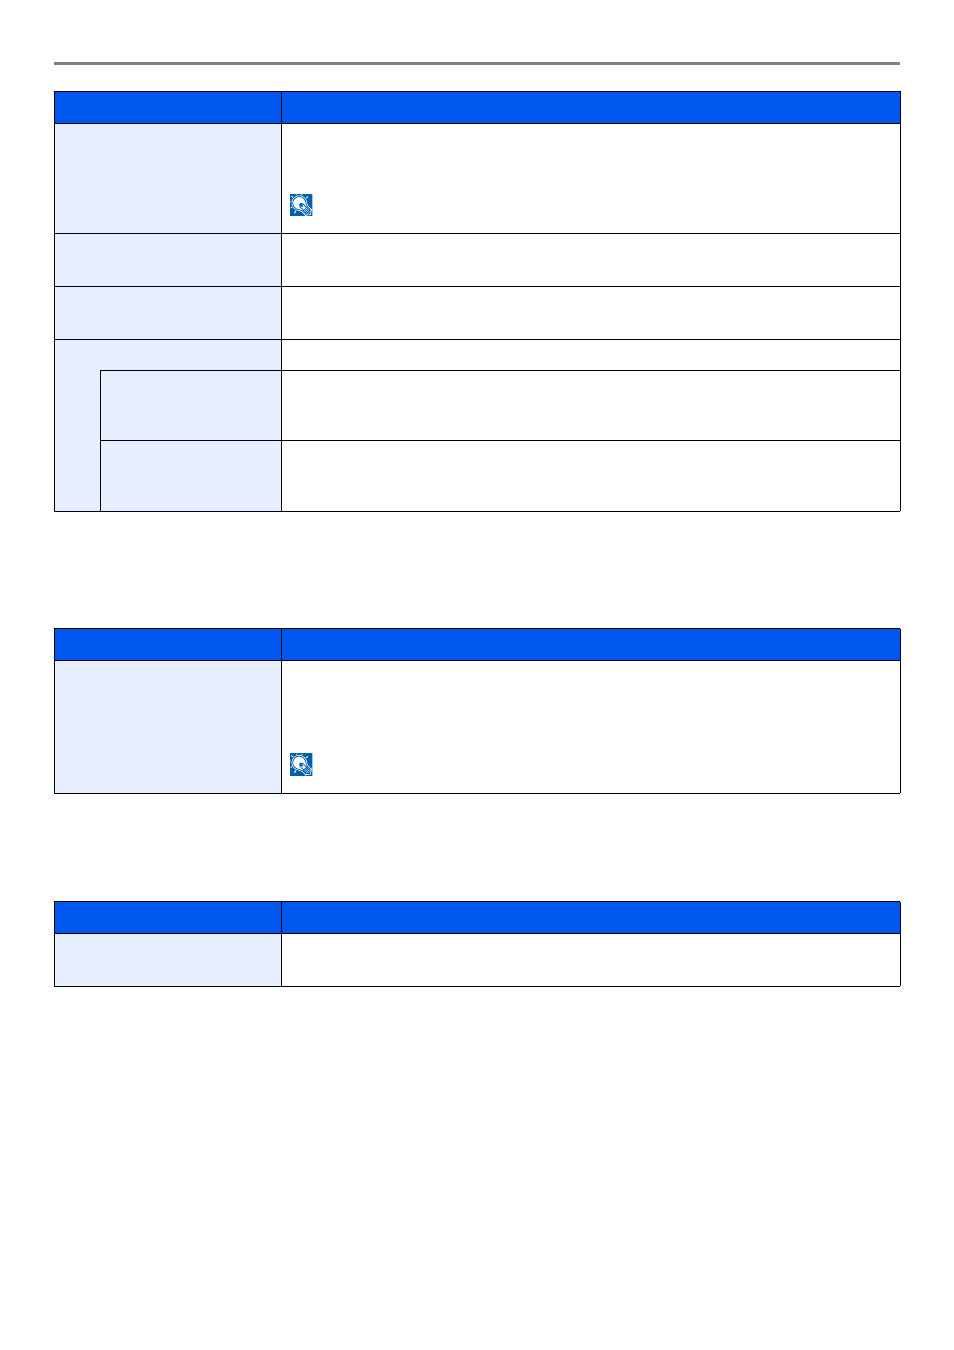
Task: Select the first indented light-blue sub-item cell
Action: coord(191,405)
